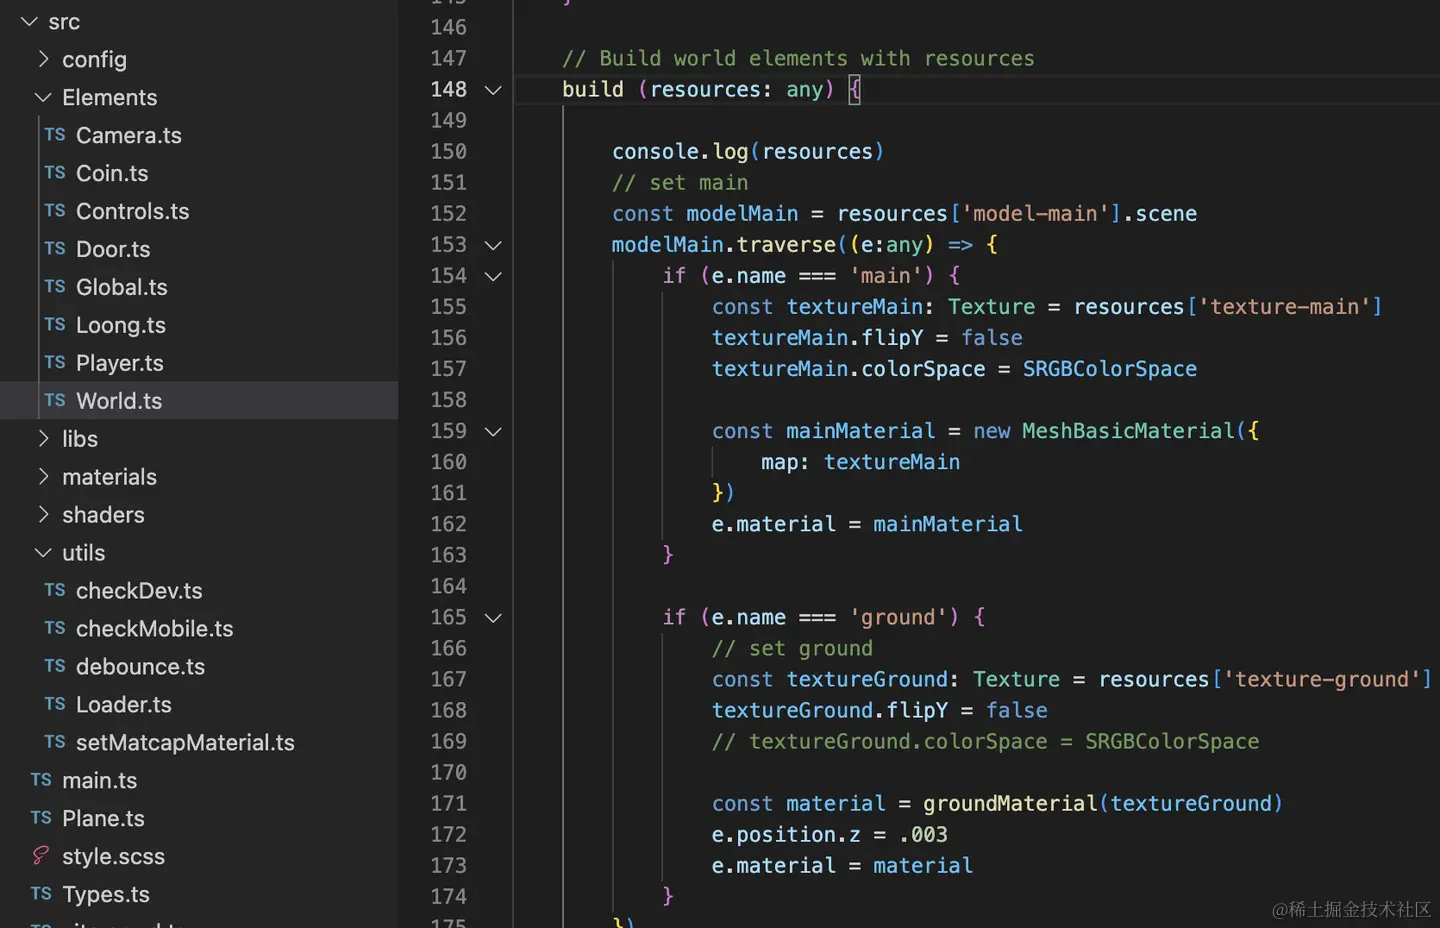Click 'groundMaterial' call on line 171

coord(1010,804)
